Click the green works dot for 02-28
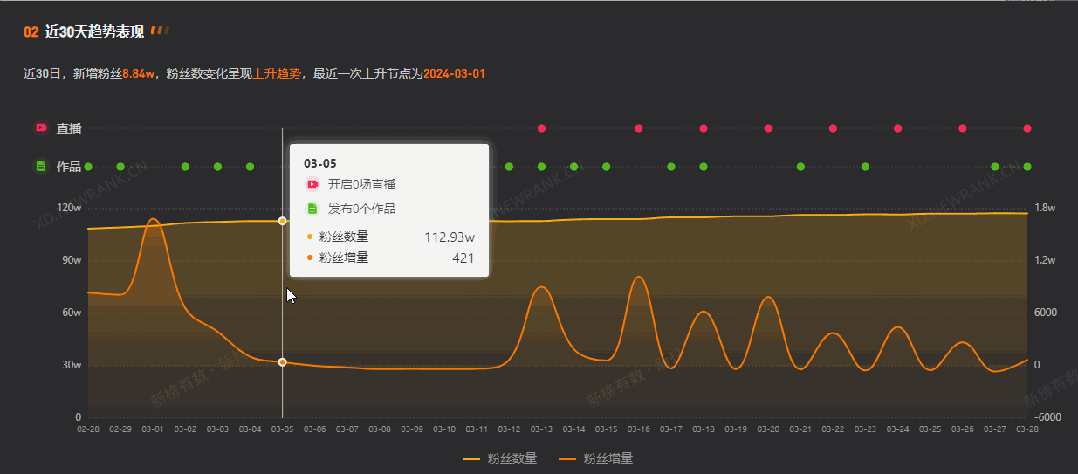Screen dimensions: 1078x474 pyautogui.click(x=88, y=166)
